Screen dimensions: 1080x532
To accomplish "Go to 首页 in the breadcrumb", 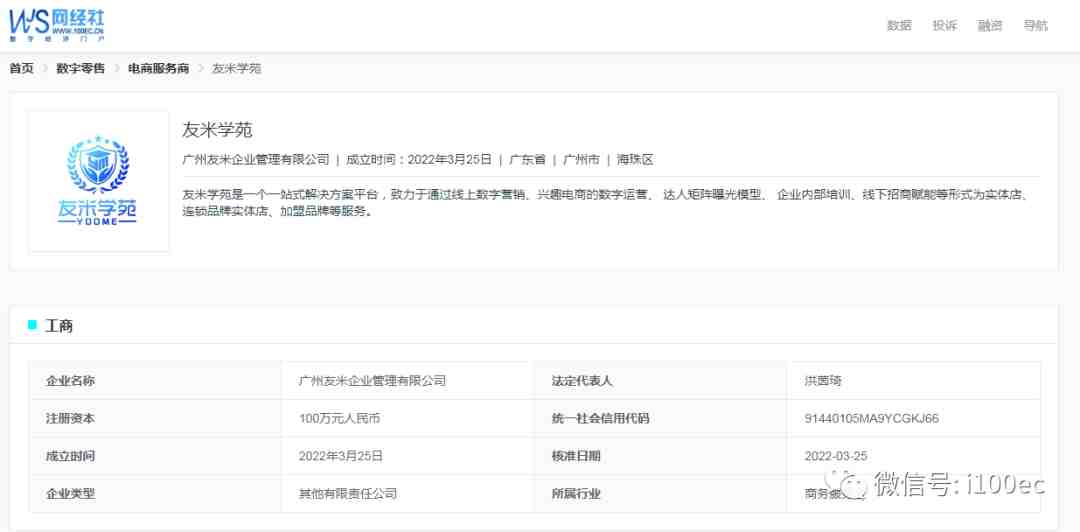I will (21, 68).
